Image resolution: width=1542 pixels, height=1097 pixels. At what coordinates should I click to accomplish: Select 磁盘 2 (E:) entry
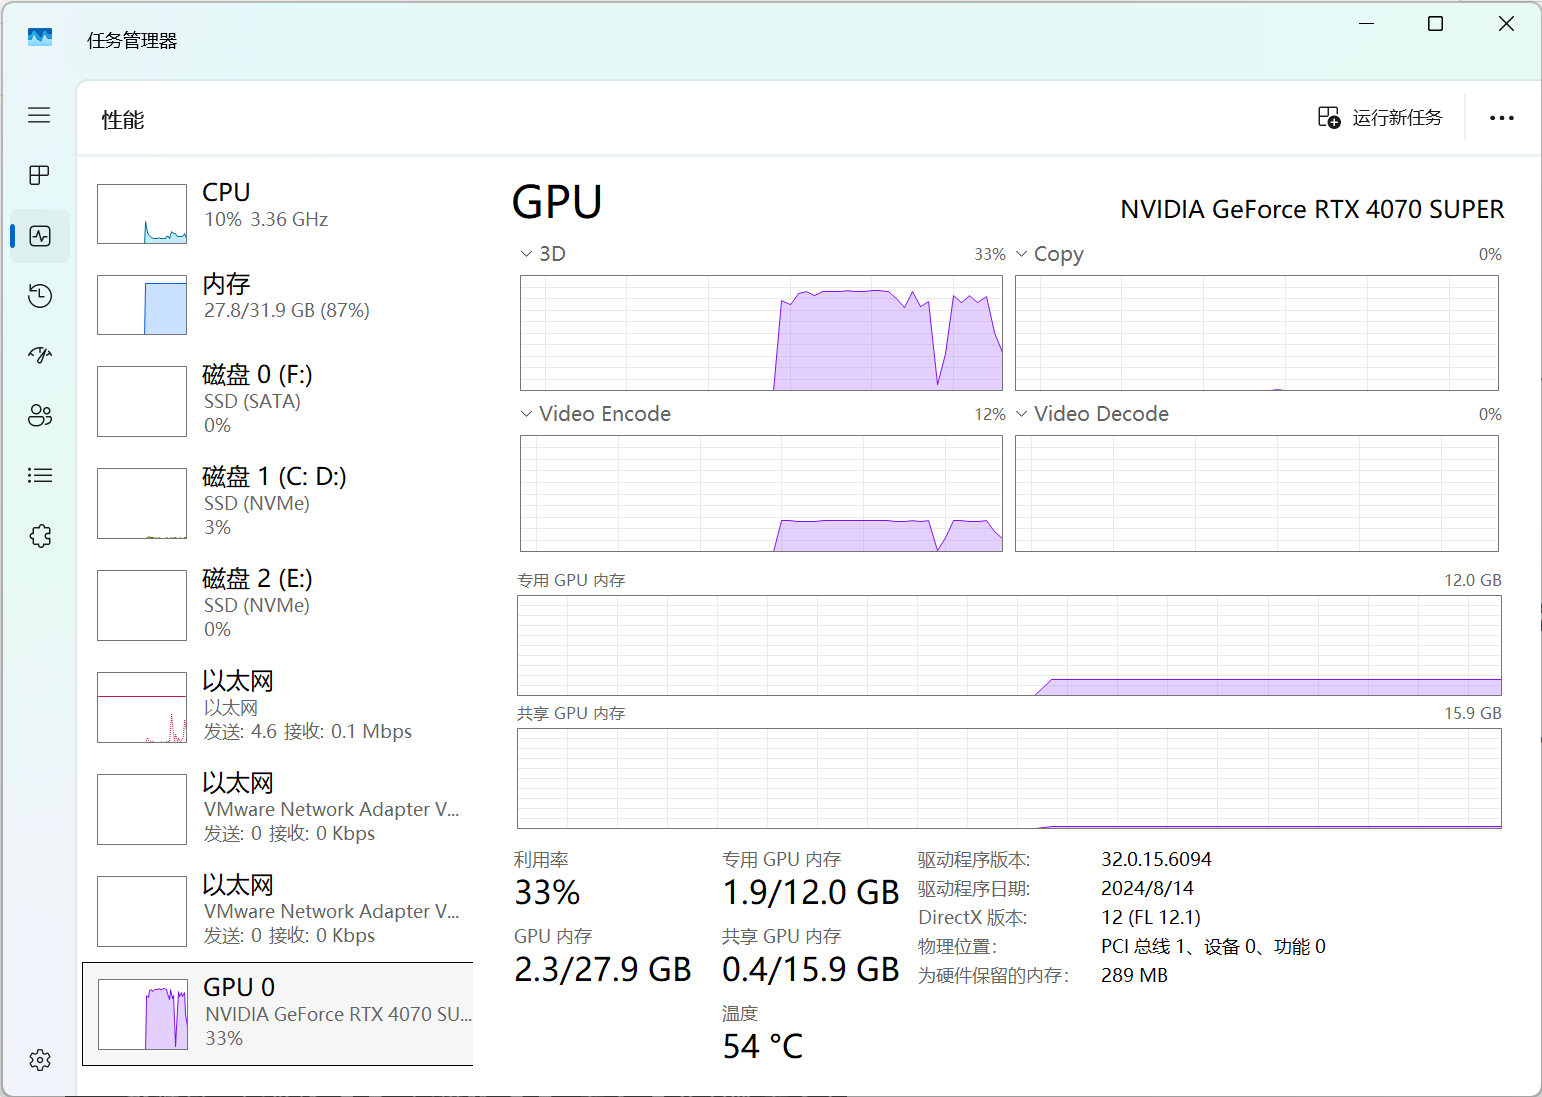[278, 604]
